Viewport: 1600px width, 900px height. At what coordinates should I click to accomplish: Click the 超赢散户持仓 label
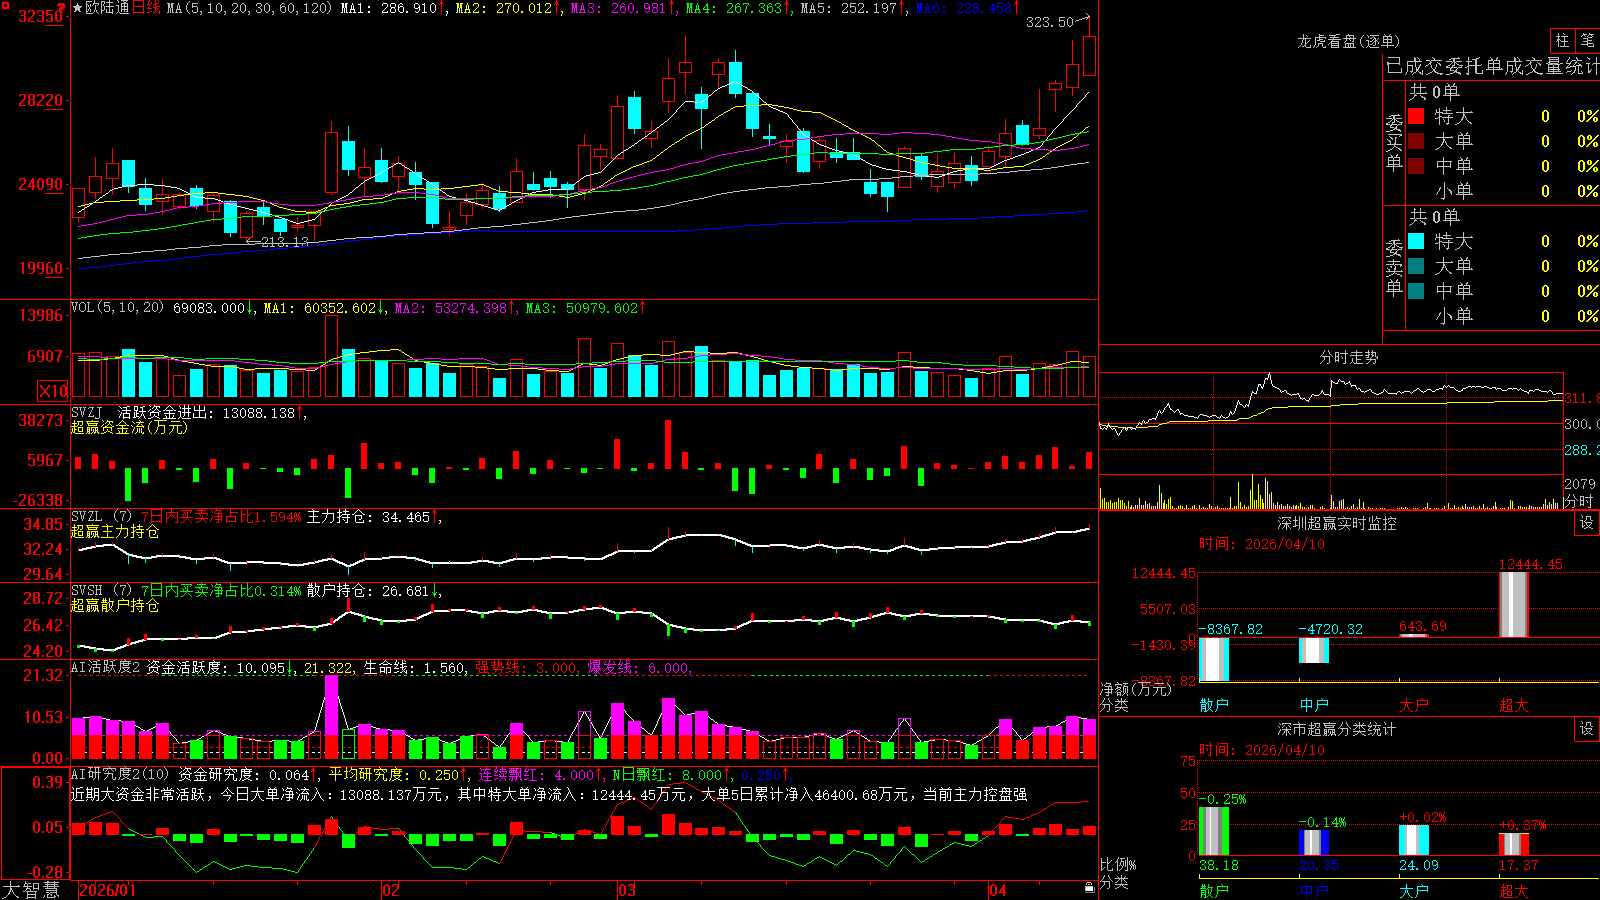tap(115, 605)
